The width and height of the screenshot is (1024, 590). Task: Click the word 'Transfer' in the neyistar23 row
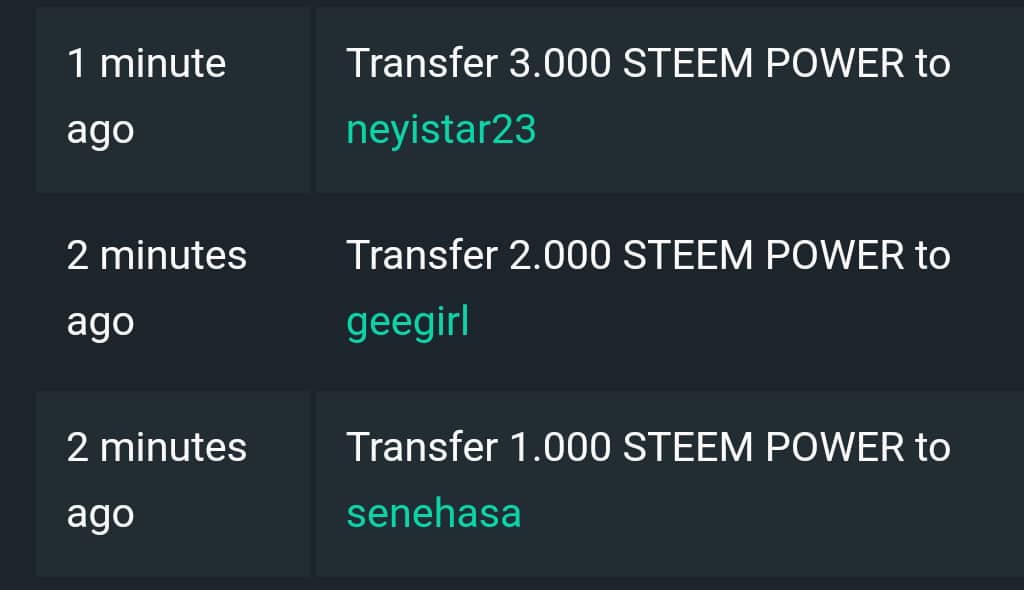click(422, 63)
